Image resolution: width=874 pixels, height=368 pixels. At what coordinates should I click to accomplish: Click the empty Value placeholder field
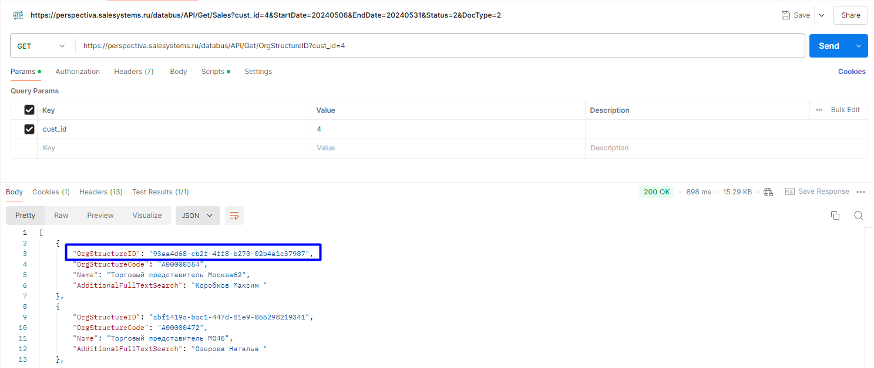click(x=448, y=148)
